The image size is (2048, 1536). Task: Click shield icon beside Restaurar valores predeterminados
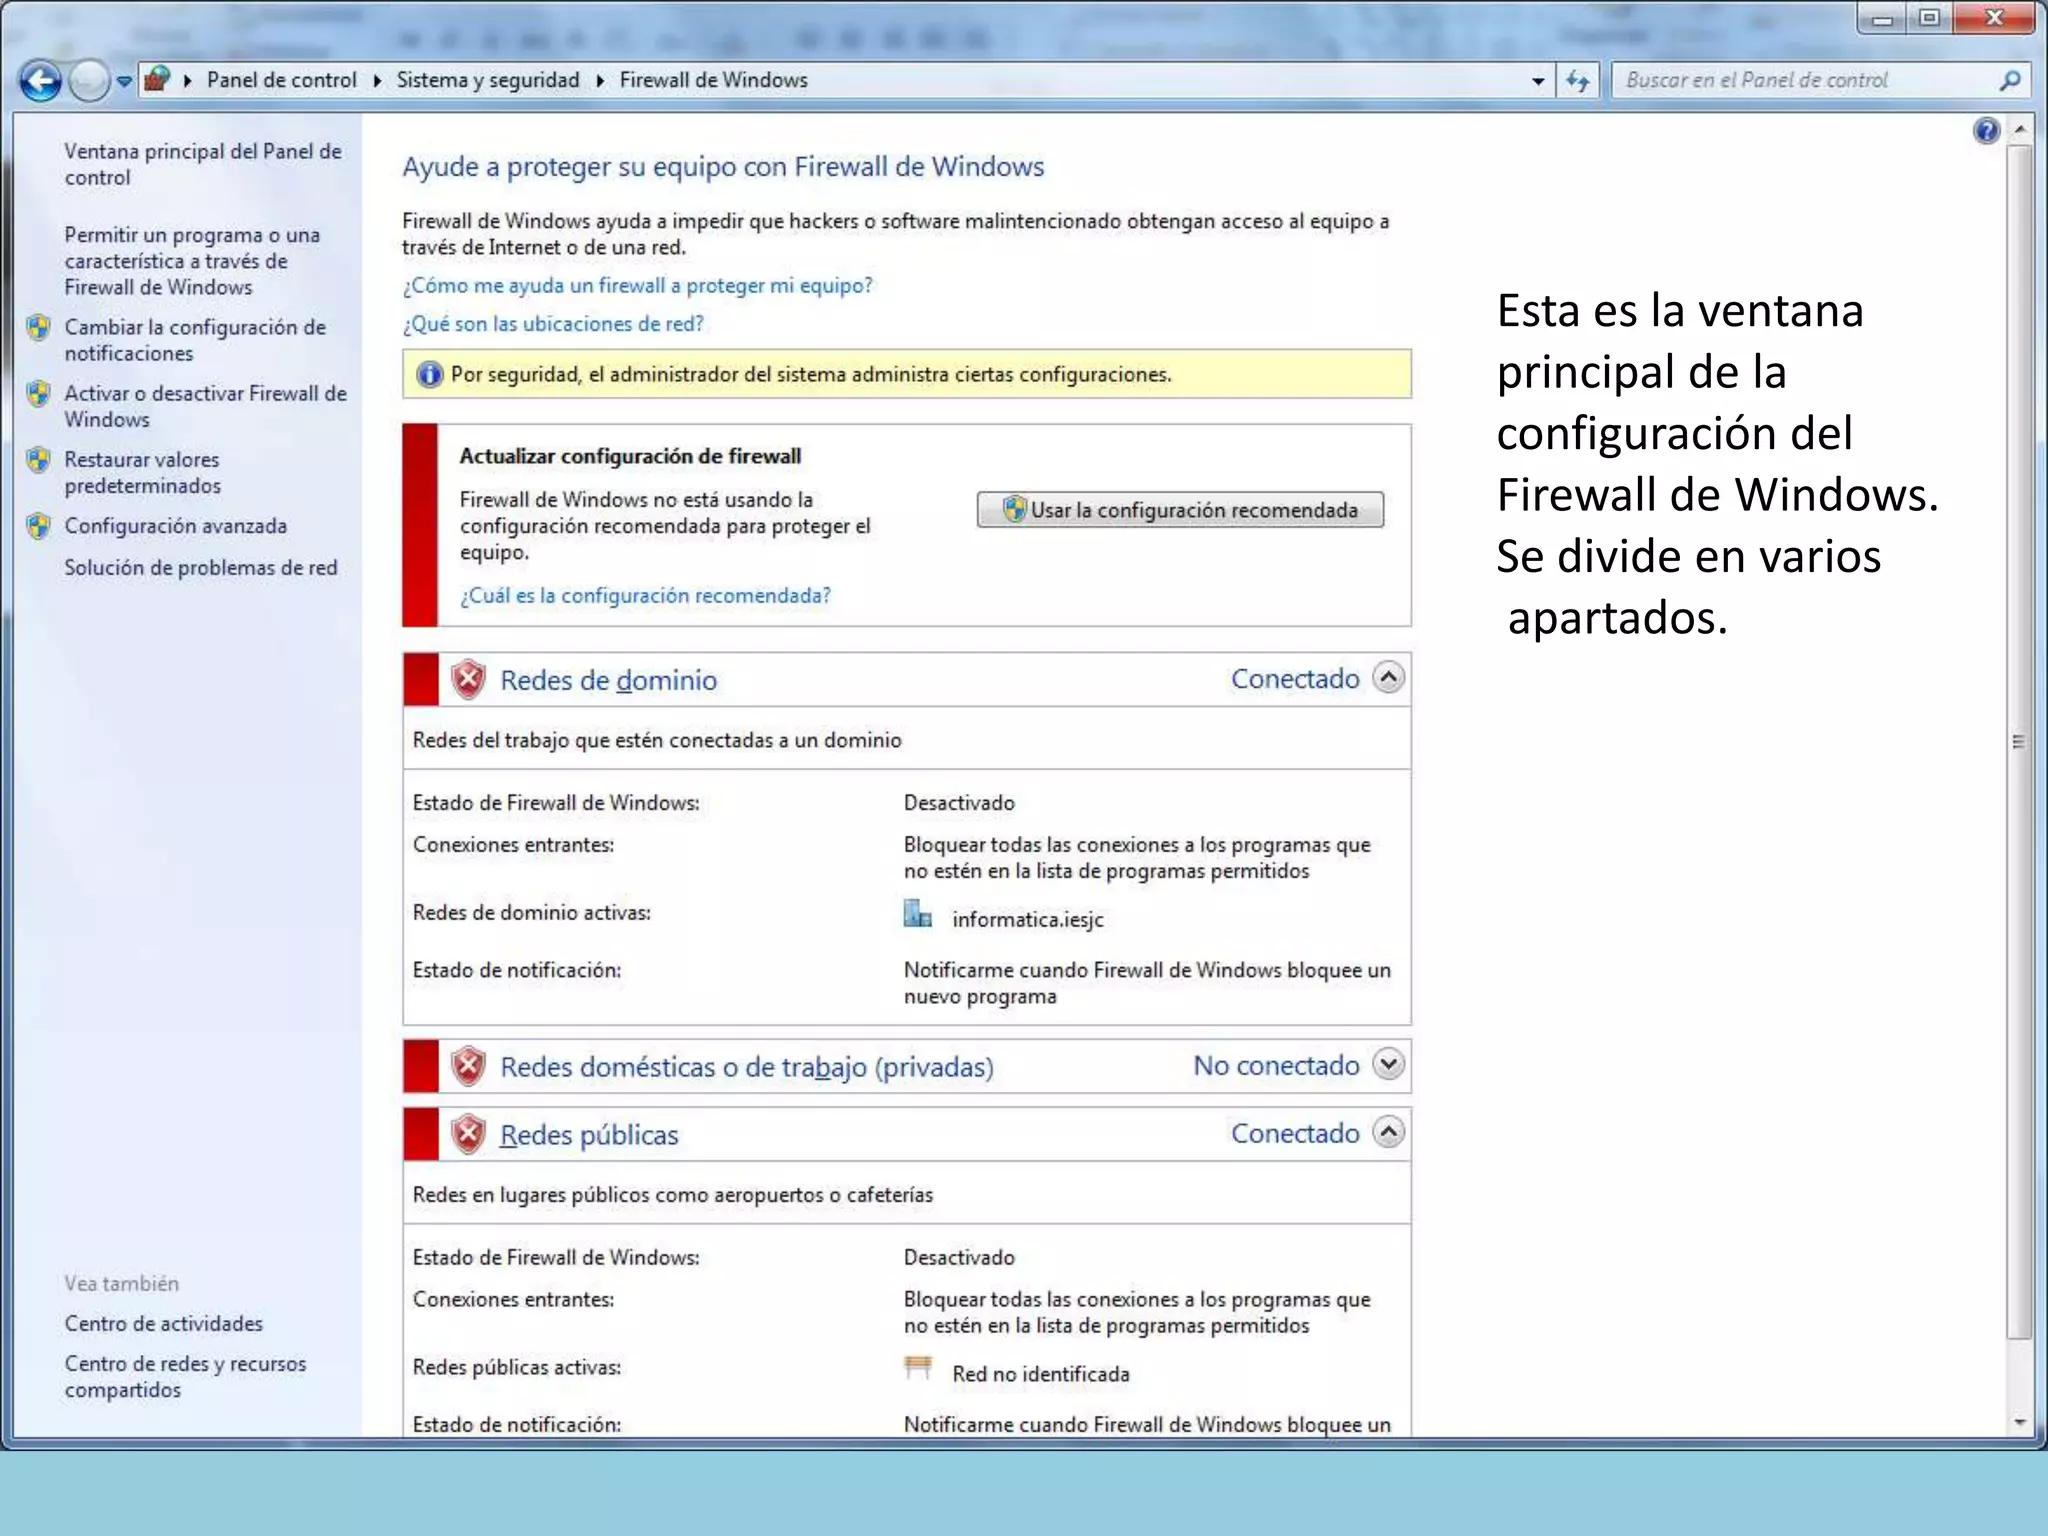(39, 460)
